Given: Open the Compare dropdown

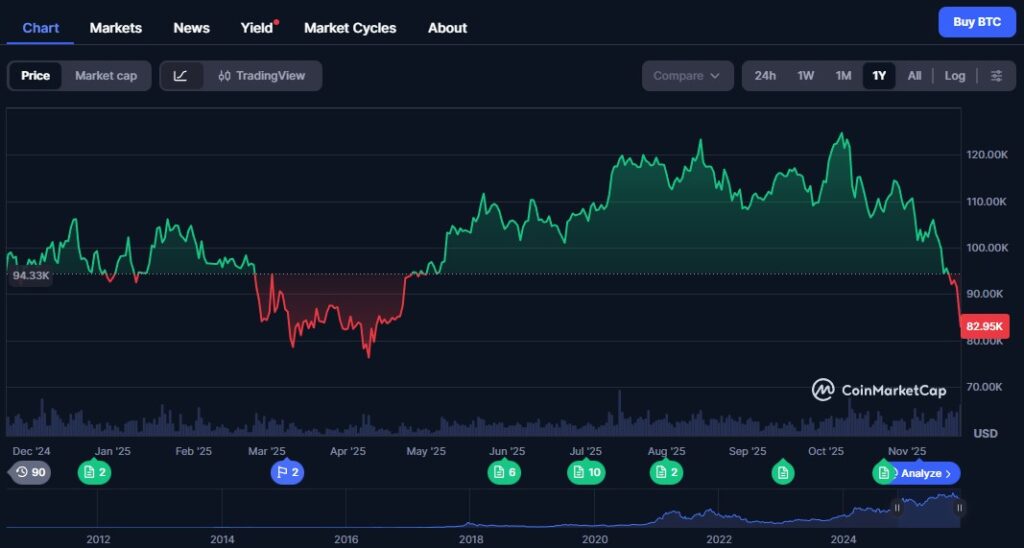Looking at the screenshot, I should click(x=687, y=76).
